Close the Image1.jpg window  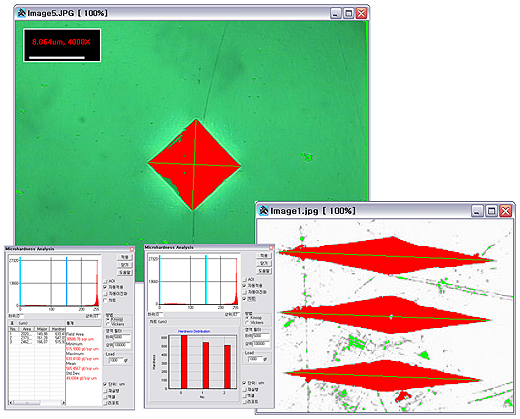pos(505,211)
